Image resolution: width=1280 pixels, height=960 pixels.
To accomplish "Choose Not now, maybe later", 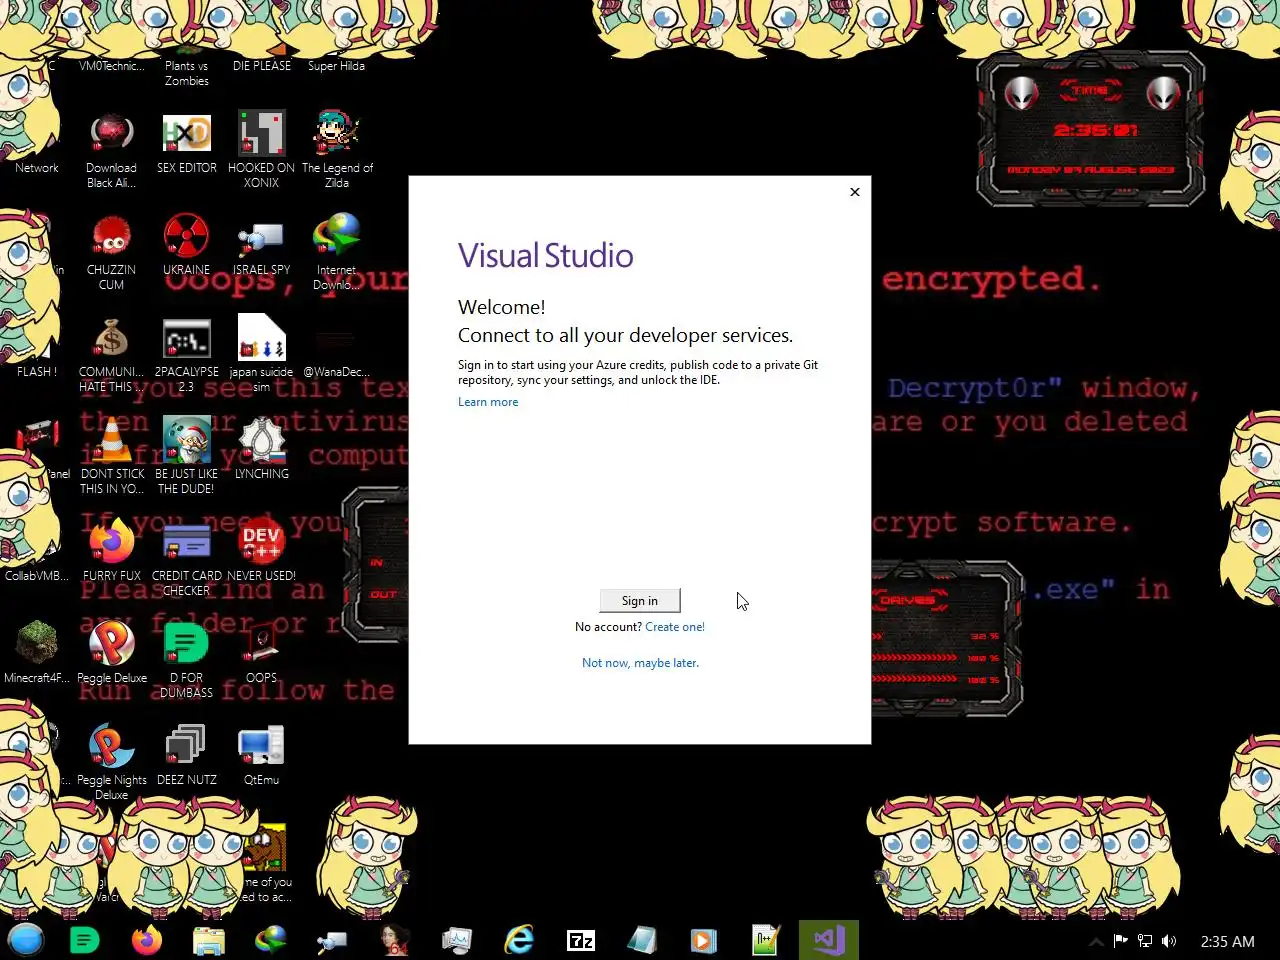I will point(640,663).
